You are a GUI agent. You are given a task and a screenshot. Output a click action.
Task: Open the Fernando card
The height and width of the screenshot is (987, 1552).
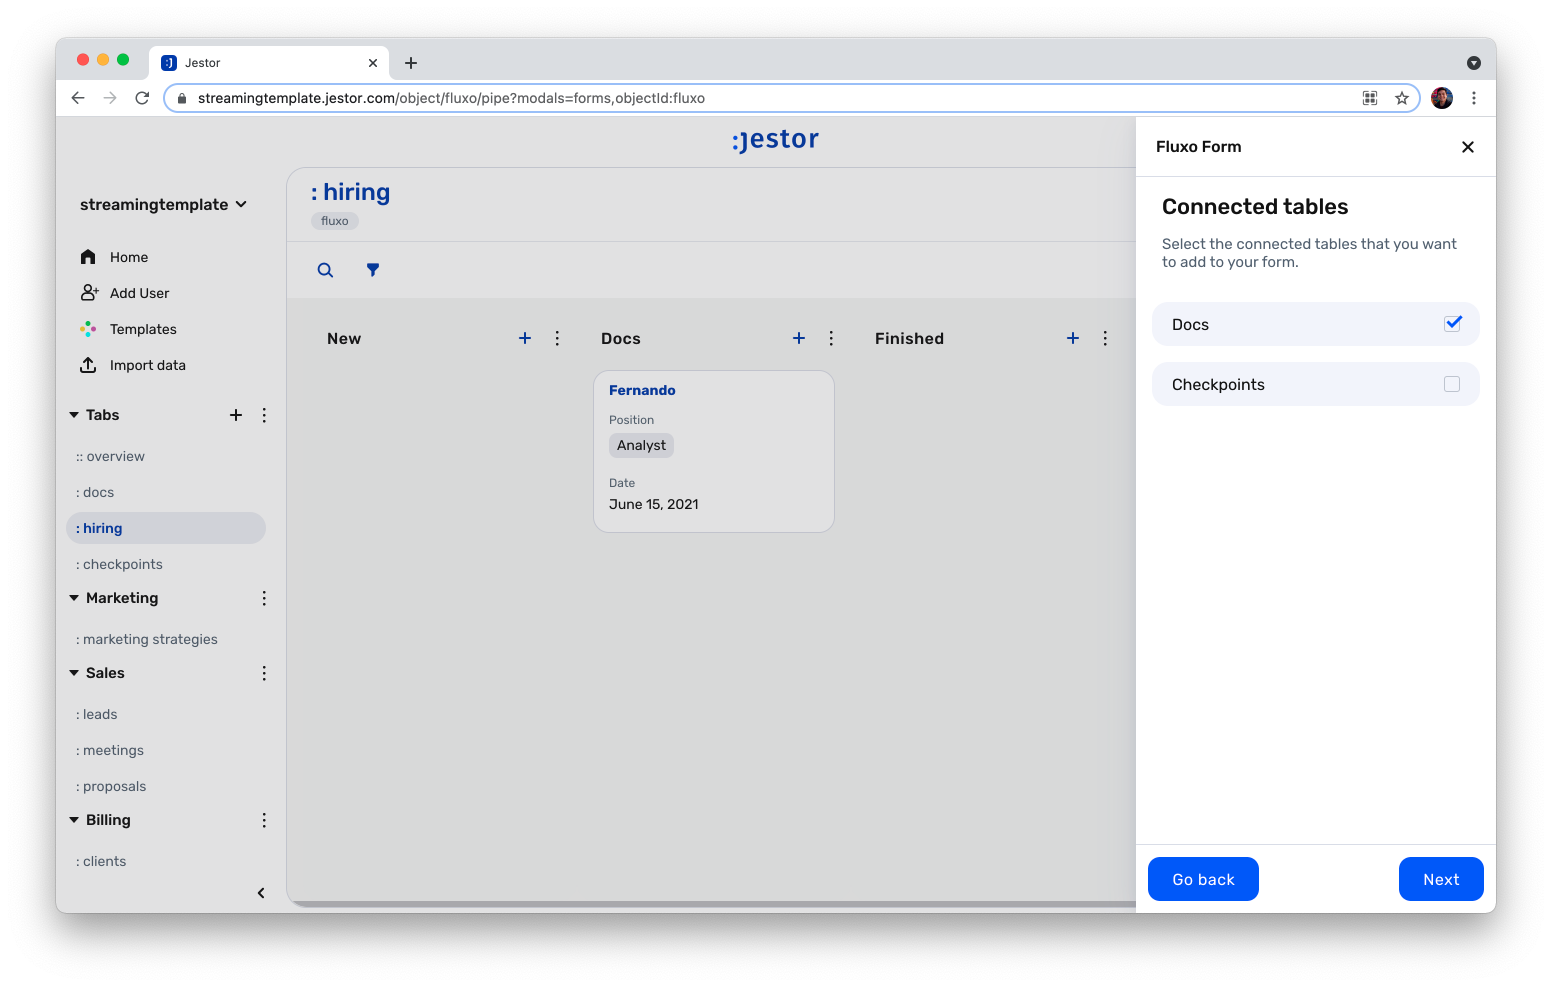[714, 452]
